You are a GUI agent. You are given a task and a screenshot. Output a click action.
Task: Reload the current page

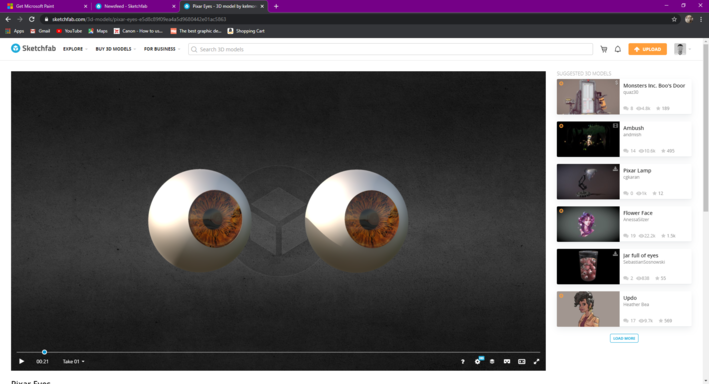click(x=32, y=19)
